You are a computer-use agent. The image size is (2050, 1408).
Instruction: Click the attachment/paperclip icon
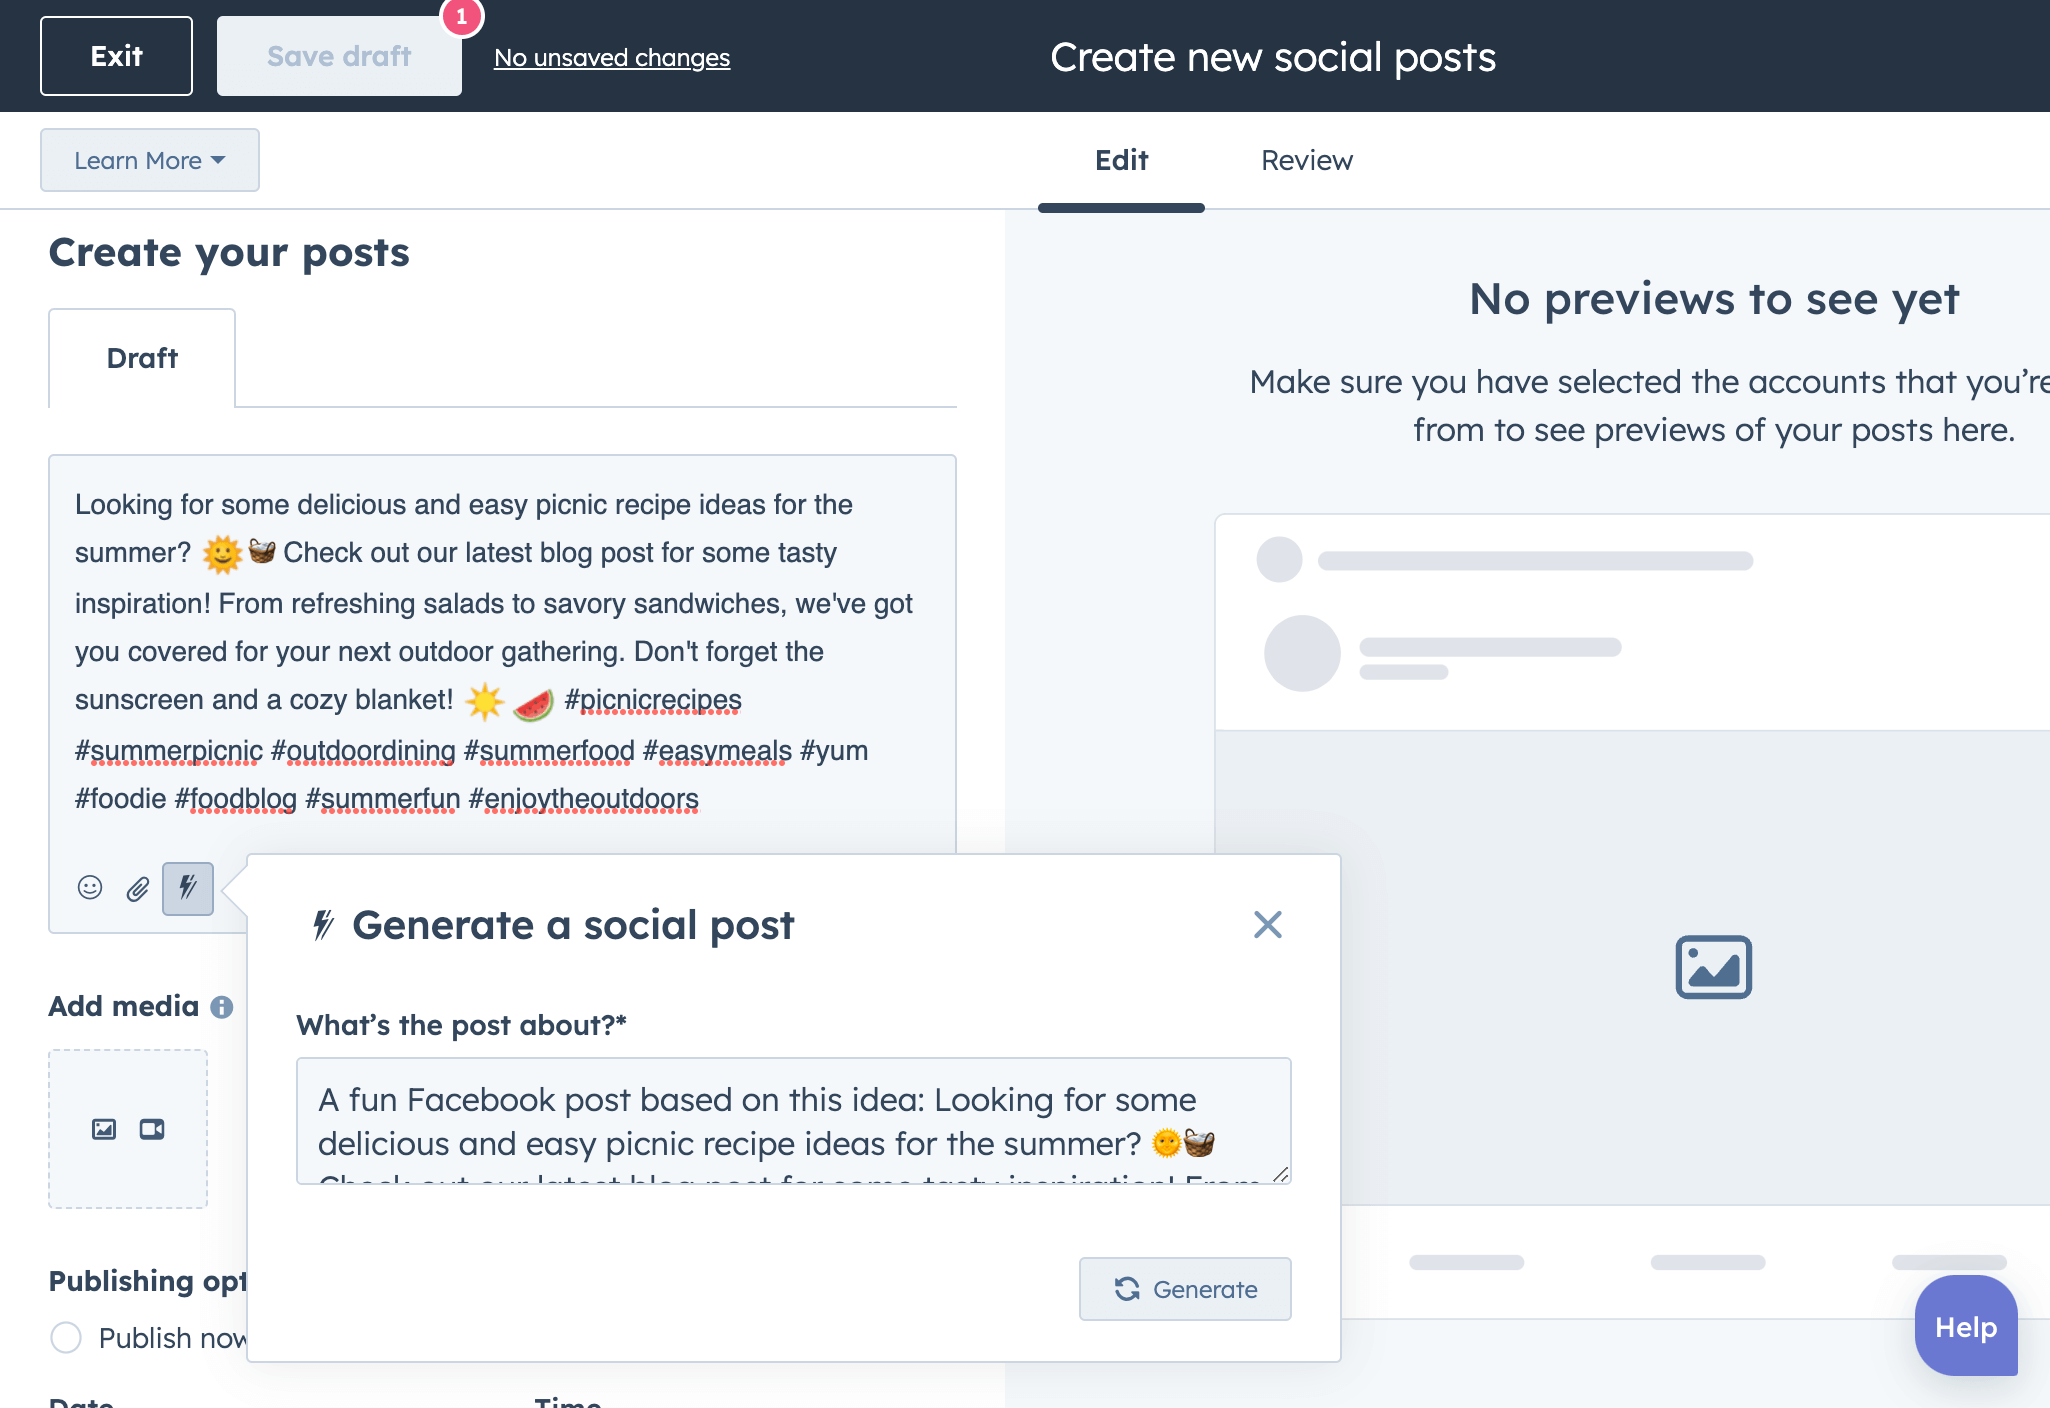point(137,886)
